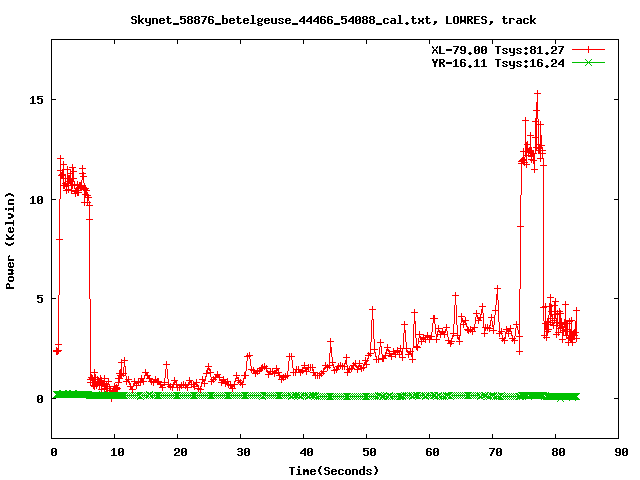The image size is (640, 480).
Task: Click the x-axis tick label 80
Action: pos(558,452)
